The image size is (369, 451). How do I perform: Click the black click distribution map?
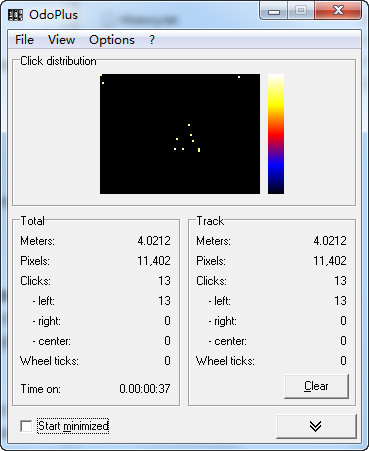[180, 134]
